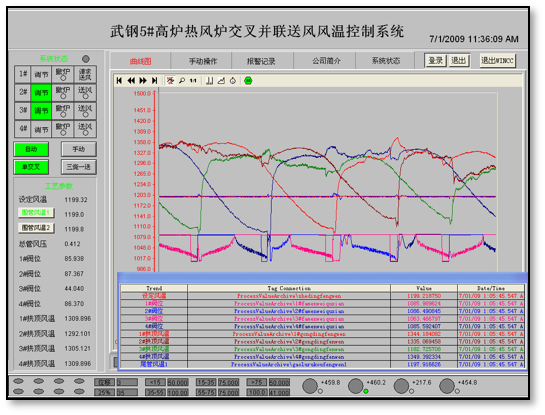Select the 设定风温 row in trend table
This screenshot has height=415, width=545.
pos(322,296)
